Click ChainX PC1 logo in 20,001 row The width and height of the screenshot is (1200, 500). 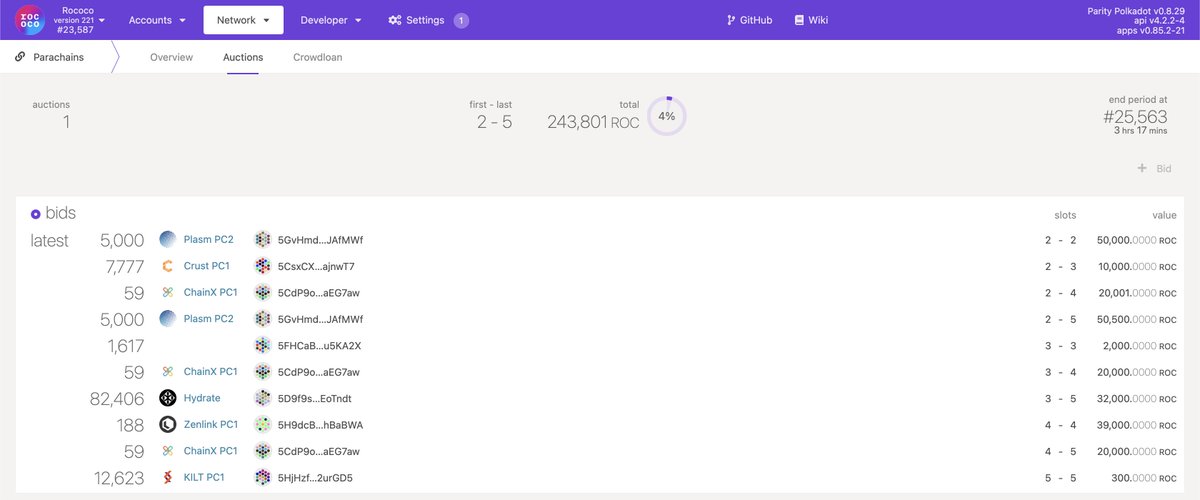point(168,293)
